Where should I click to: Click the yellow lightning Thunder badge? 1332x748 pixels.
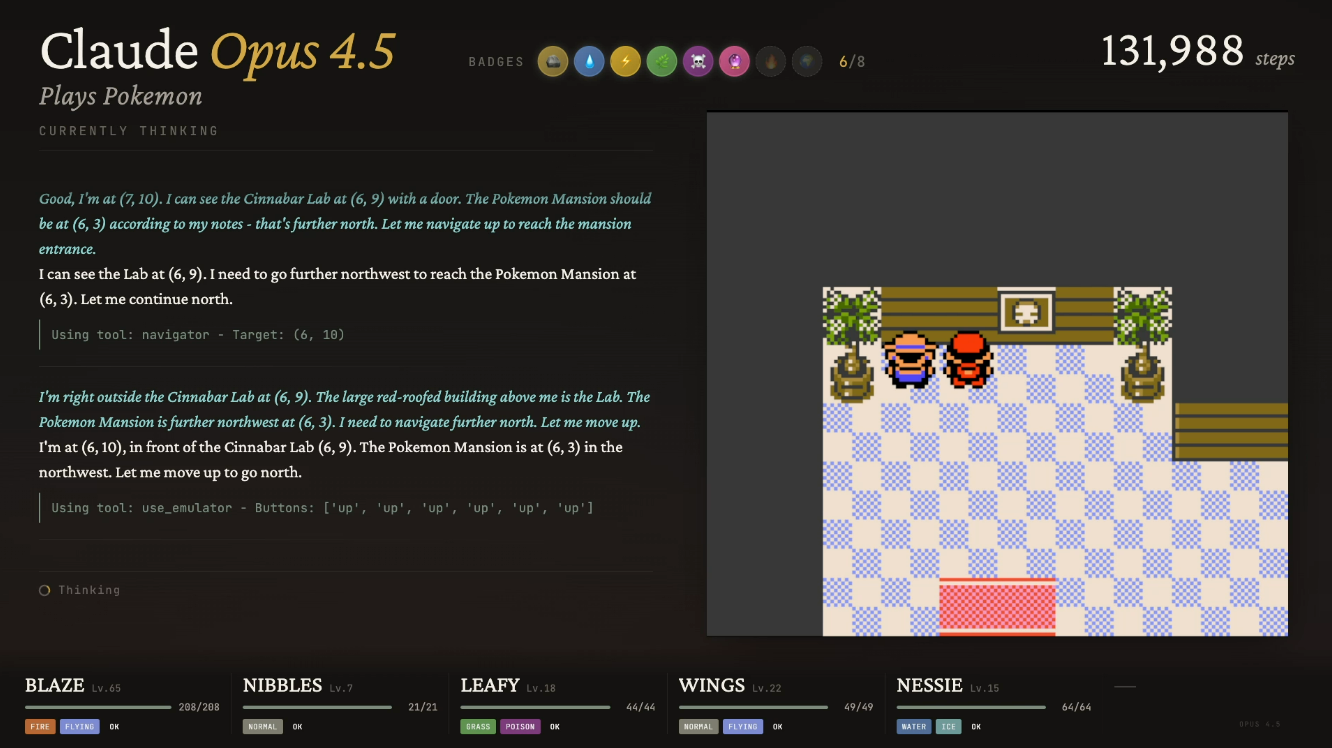625,62
